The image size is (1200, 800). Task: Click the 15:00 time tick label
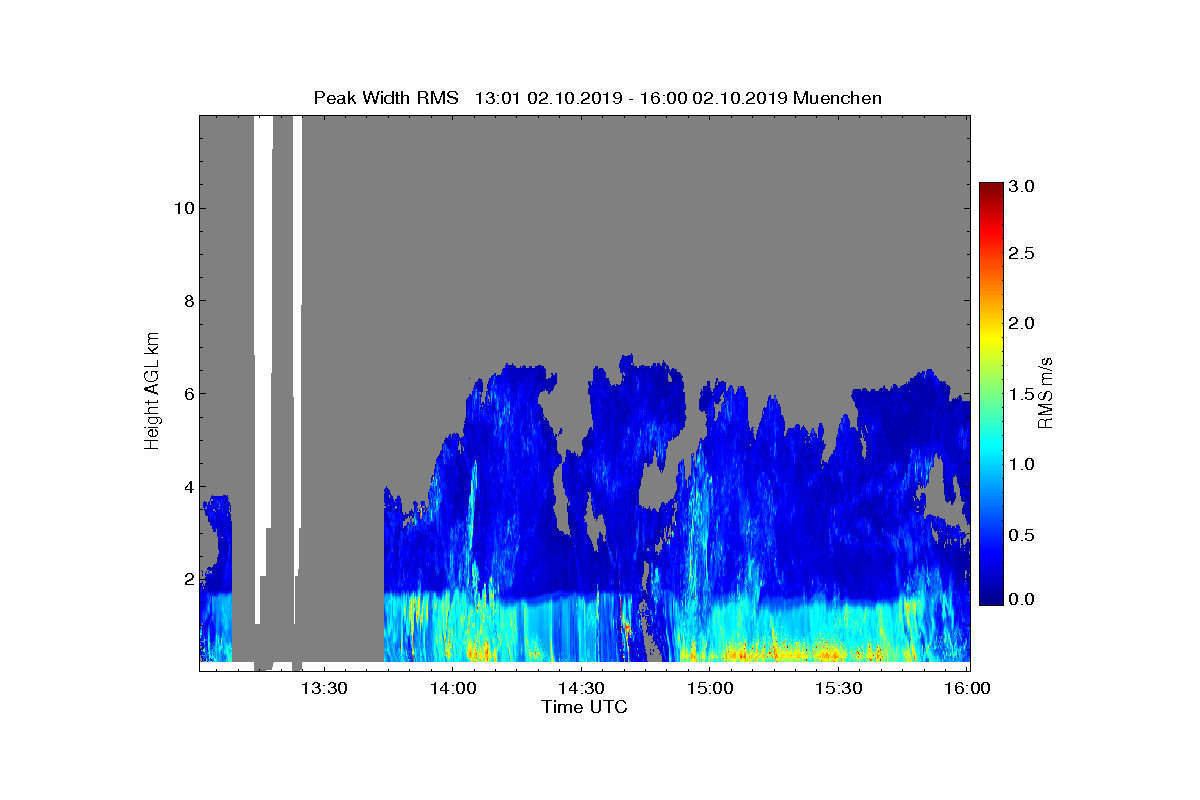click(x=710, y=688)
